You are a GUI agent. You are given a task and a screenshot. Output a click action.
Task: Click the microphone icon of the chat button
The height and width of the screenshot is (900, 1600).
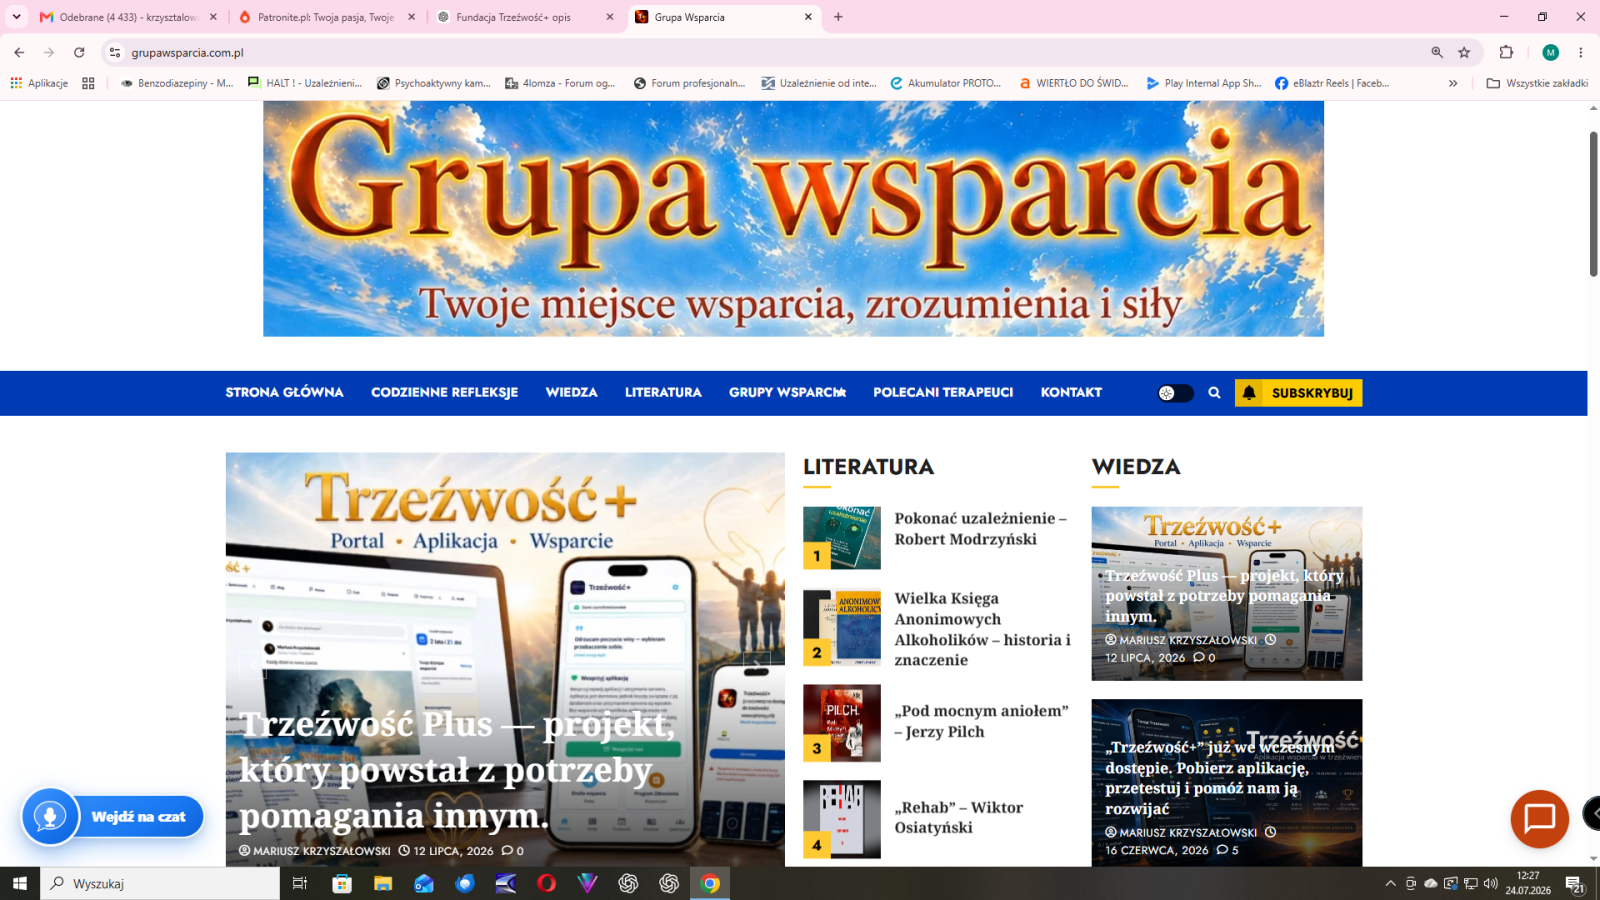click(x=50, y=817)
